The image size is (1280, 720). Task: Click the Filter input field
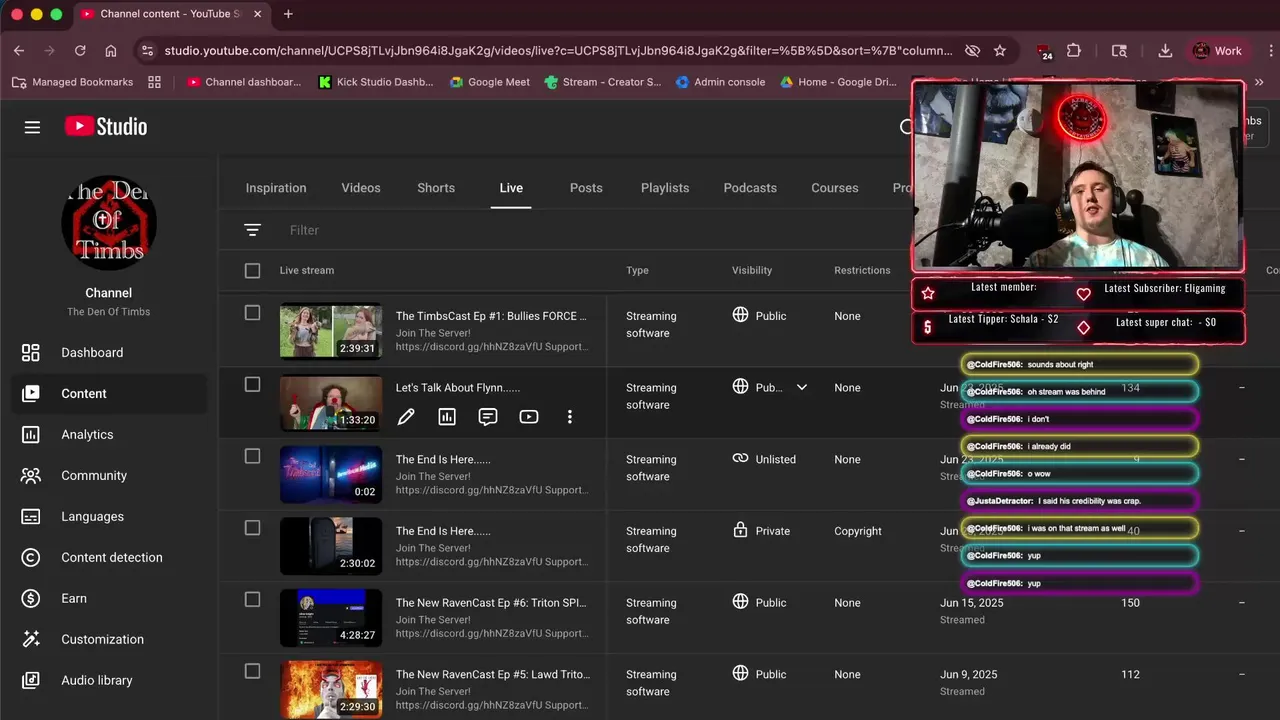590,230
